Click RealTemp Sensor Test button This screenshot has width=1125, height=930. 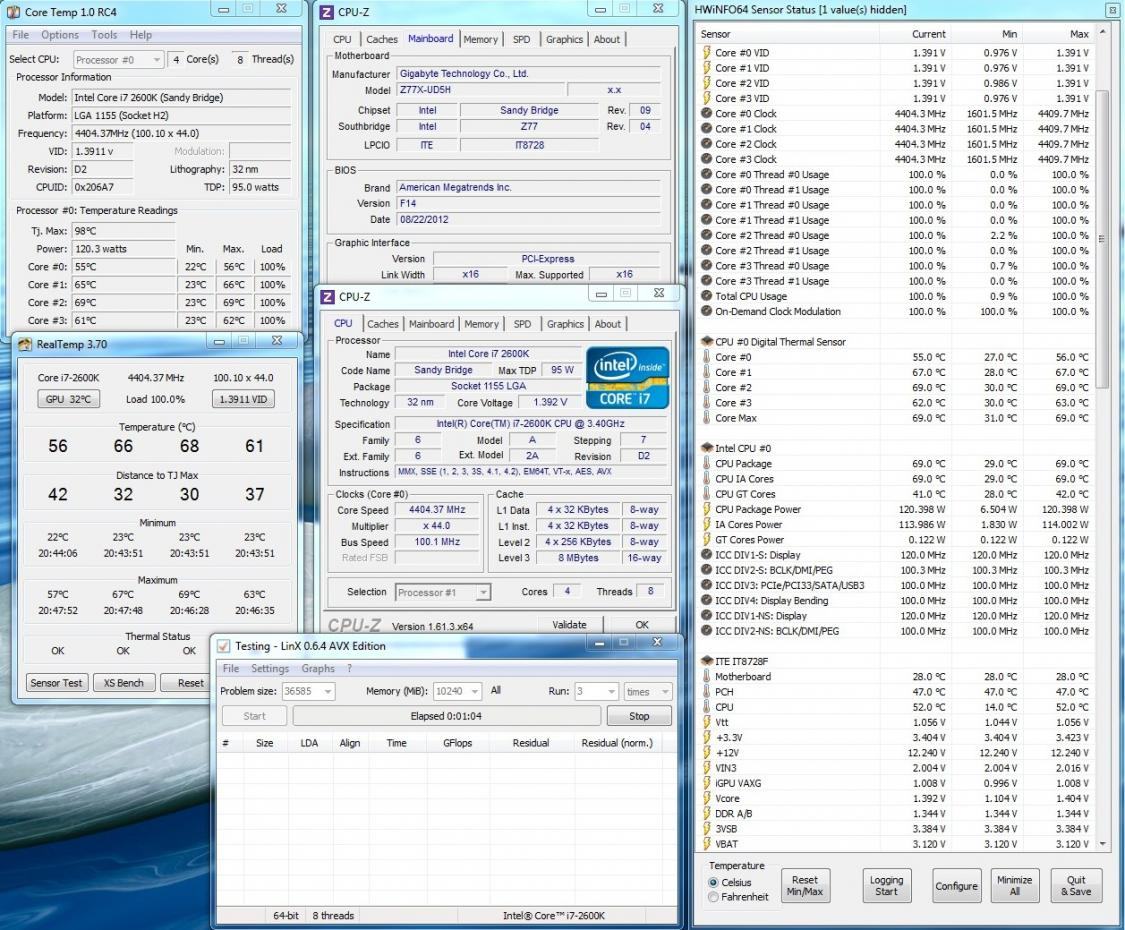56,682
